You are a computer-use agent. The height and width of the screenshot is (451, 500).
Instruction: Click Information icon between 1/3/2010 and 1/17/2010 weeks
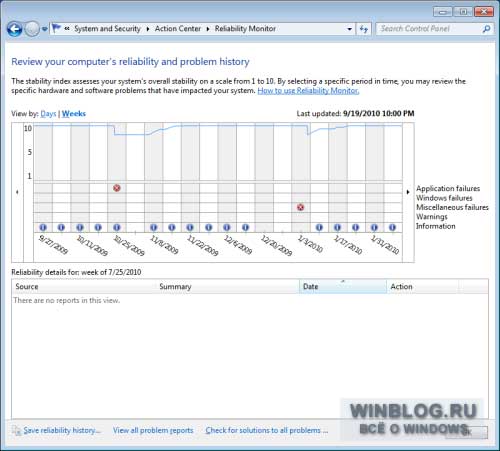click(x=319, y=227)
